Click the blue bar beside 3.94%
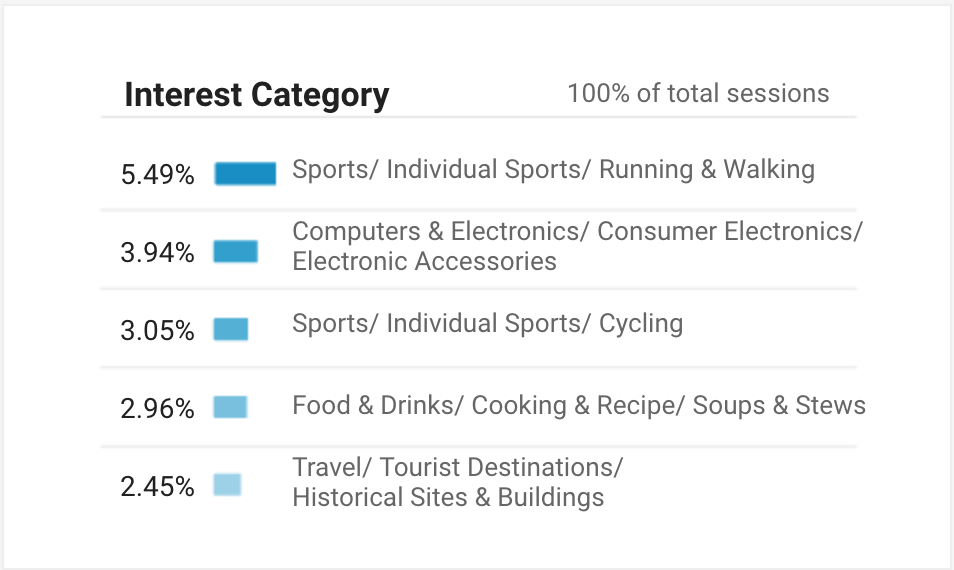The width and height of the screenshot is (954, 570). 236,252
